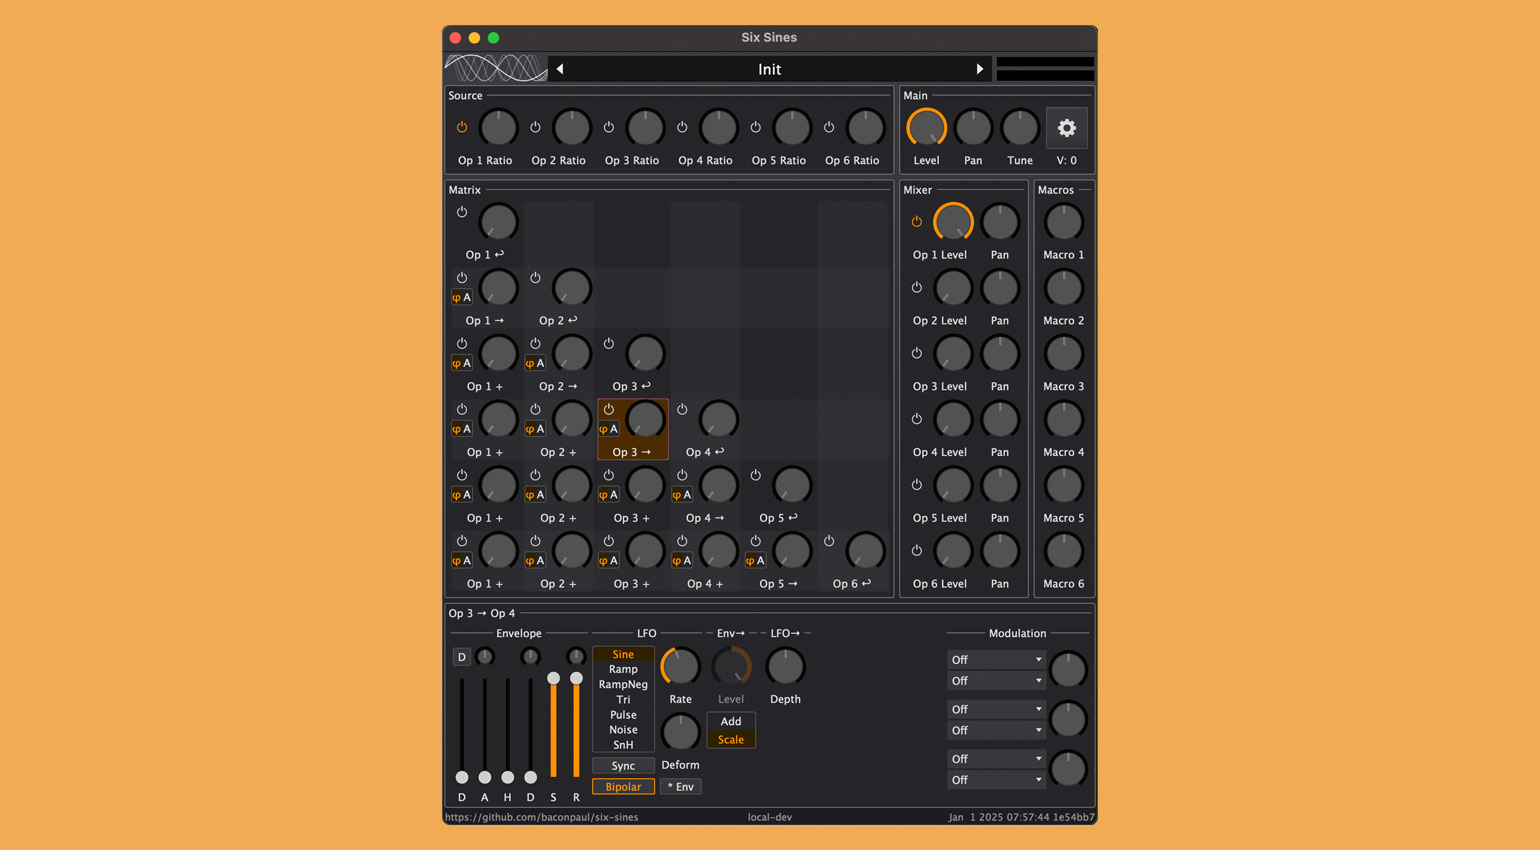
Task: Toggle power icon for Op 3 feedback knob
Action: click(x=609, y=343)
